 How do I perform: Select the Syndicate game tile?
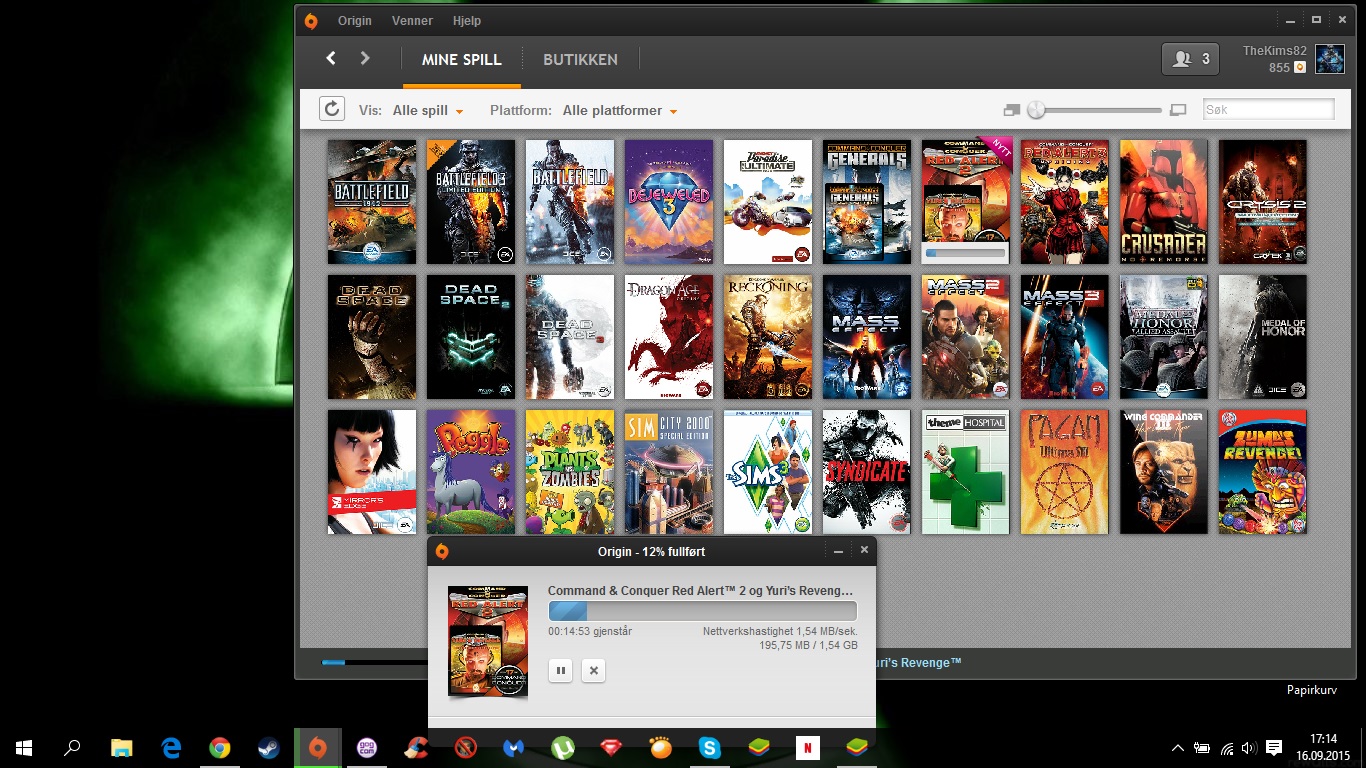(867, 472)
